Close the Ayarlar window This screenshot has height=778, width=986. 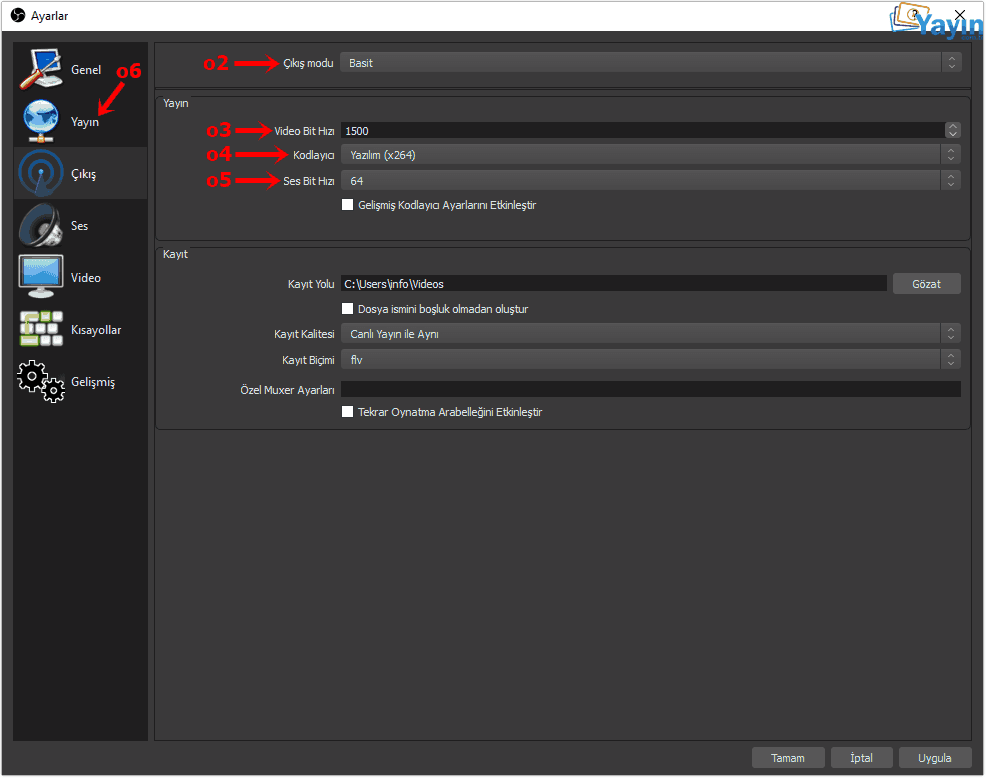(x=960, y=14)
